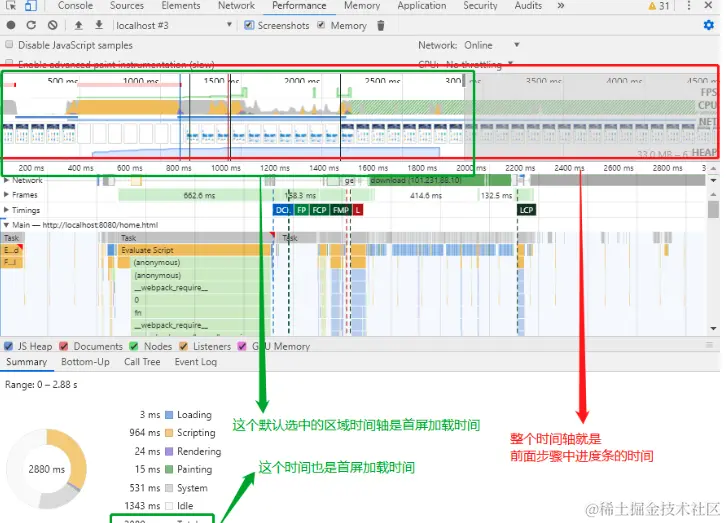Click the Loading legend color swatch
This screenshot has height=523, width=726.
click(x=169, y=415)
